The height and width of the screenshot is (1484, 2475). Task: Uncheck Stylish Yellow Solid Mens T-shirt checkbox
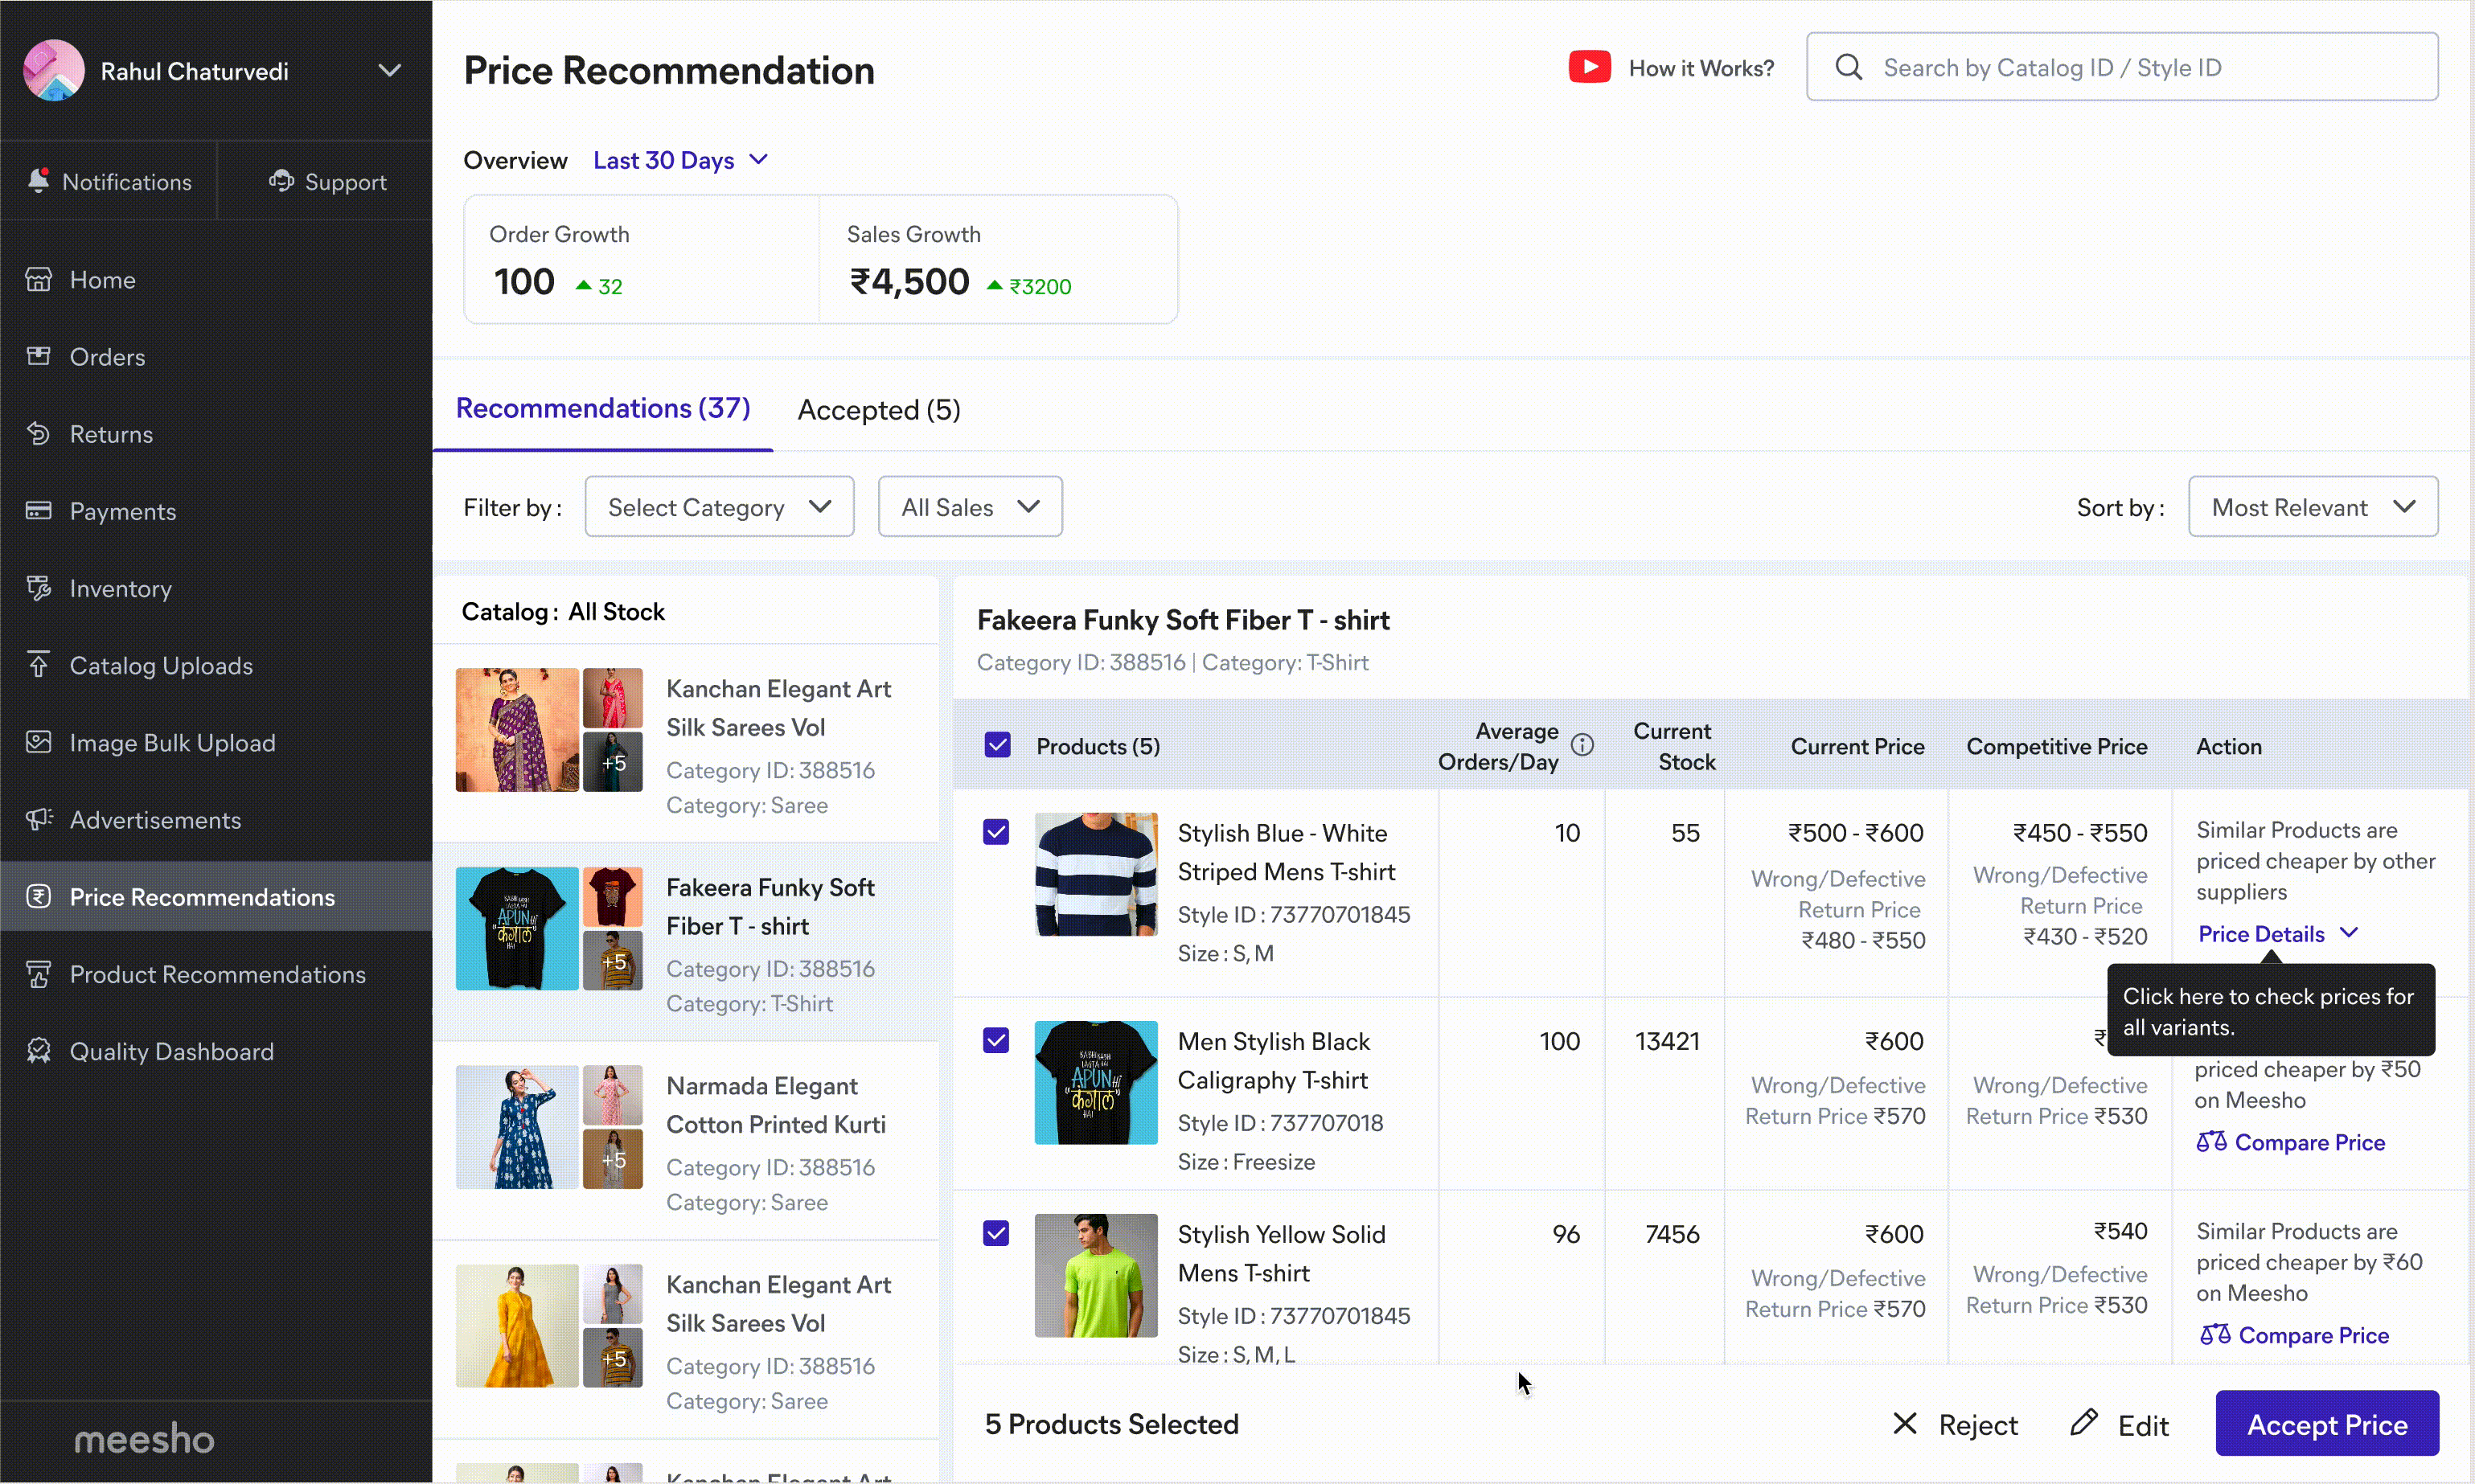pos(996,1233)
